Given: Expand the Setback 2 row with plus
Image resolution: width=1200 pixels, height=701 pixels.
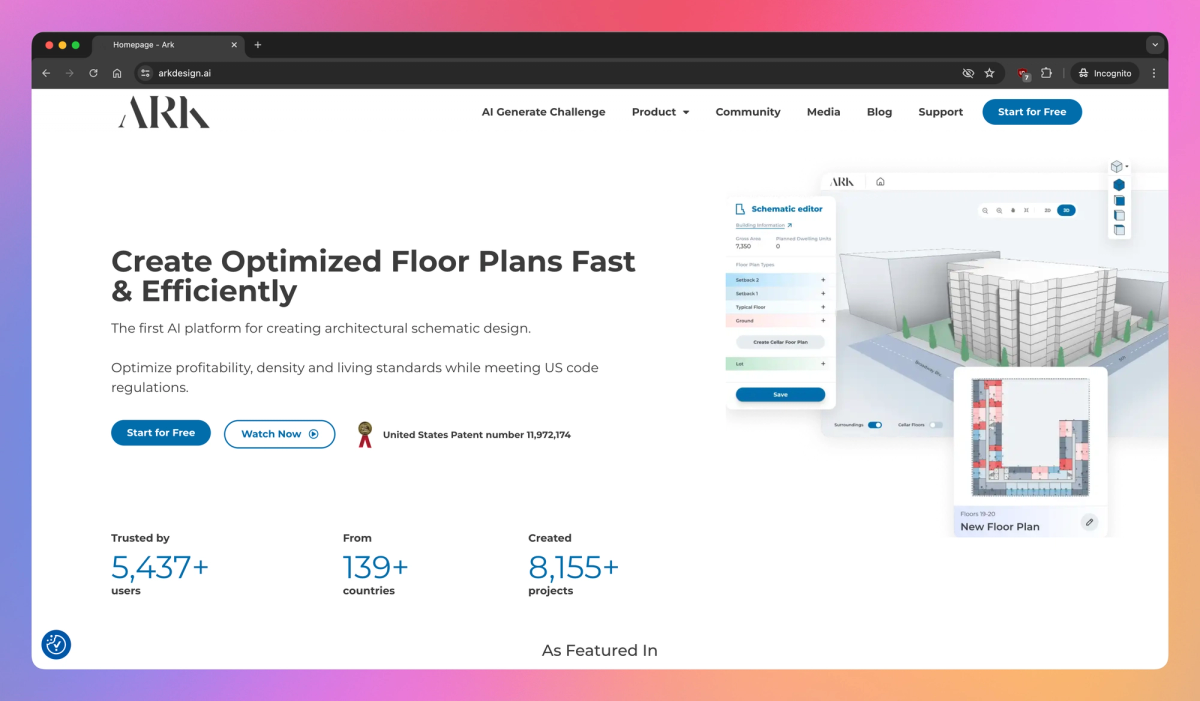Looking at the screenshot, I should (823, 280).
